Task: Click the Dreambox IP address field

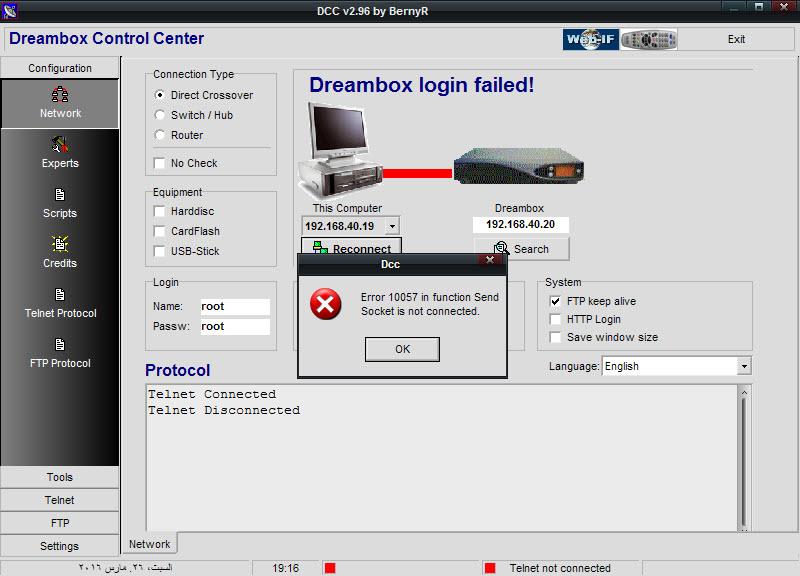Action: [x=520, y=224]
